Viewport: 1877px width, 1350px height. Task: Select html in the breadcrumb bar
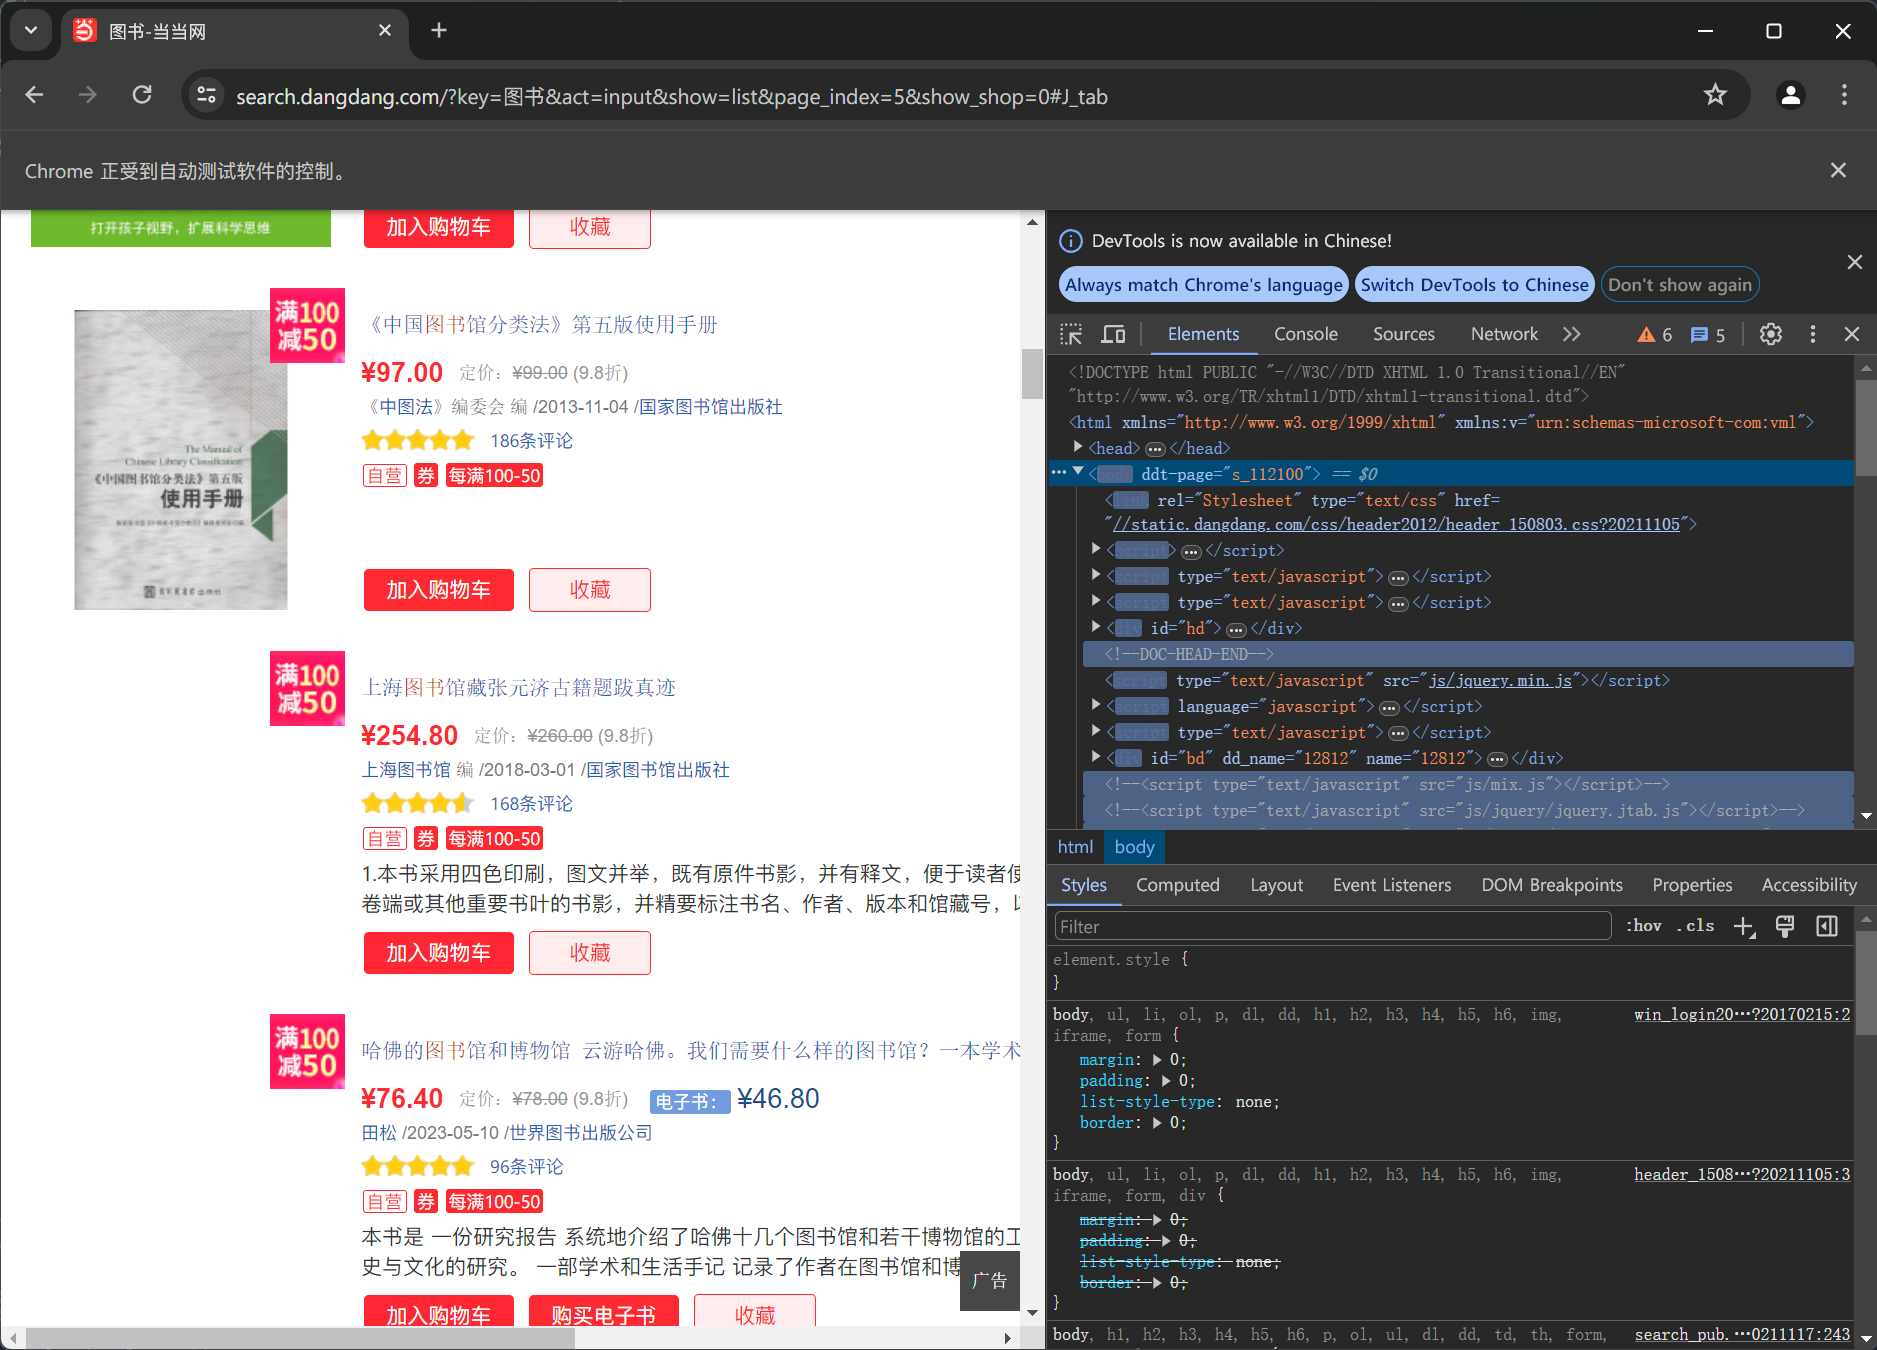coord(1075,847)
